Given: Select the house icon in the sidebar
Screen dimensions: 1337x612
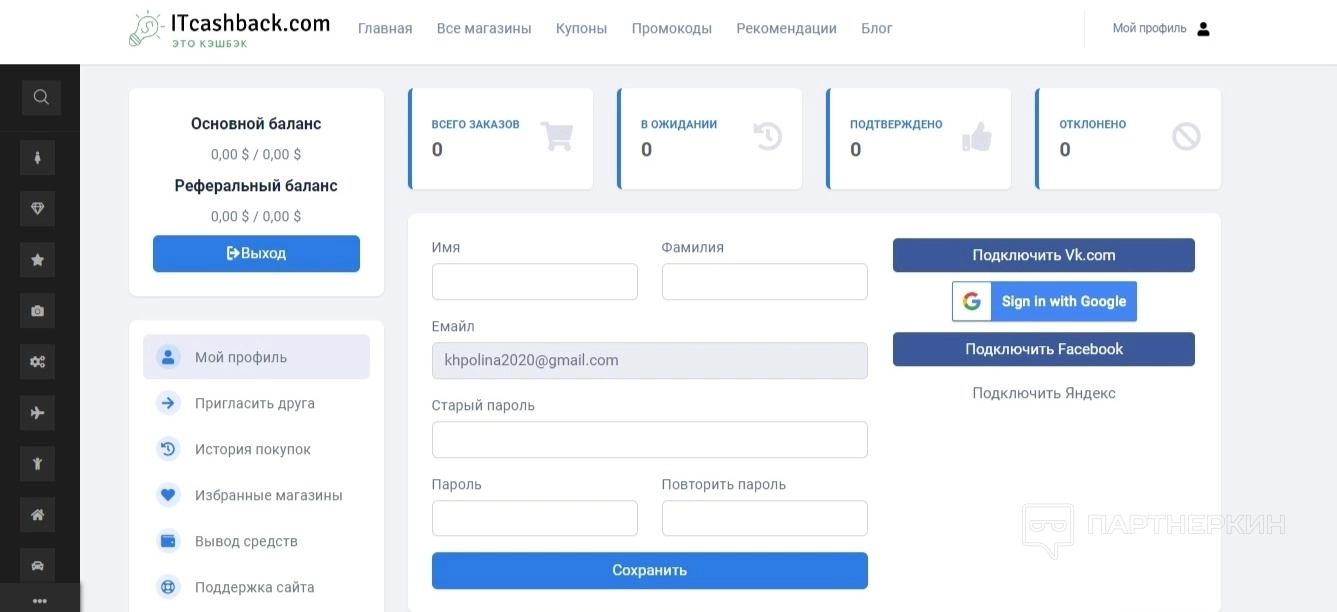Looking at the screenshot, I should click(38, 515).
